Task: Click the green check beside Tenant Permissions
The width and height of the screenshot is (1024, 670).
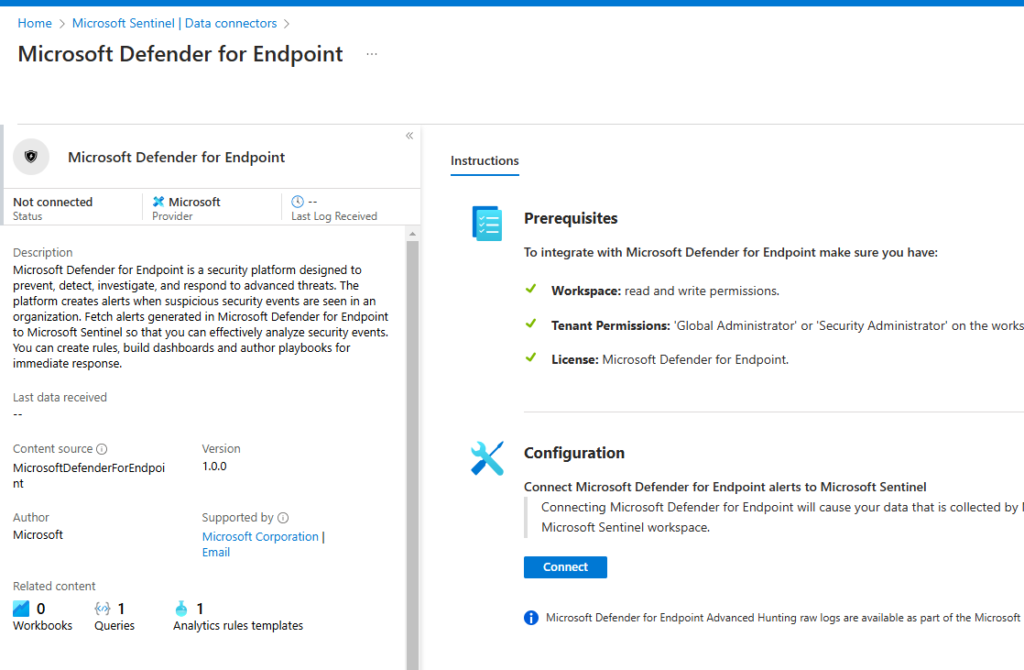Action: point(531,323)
